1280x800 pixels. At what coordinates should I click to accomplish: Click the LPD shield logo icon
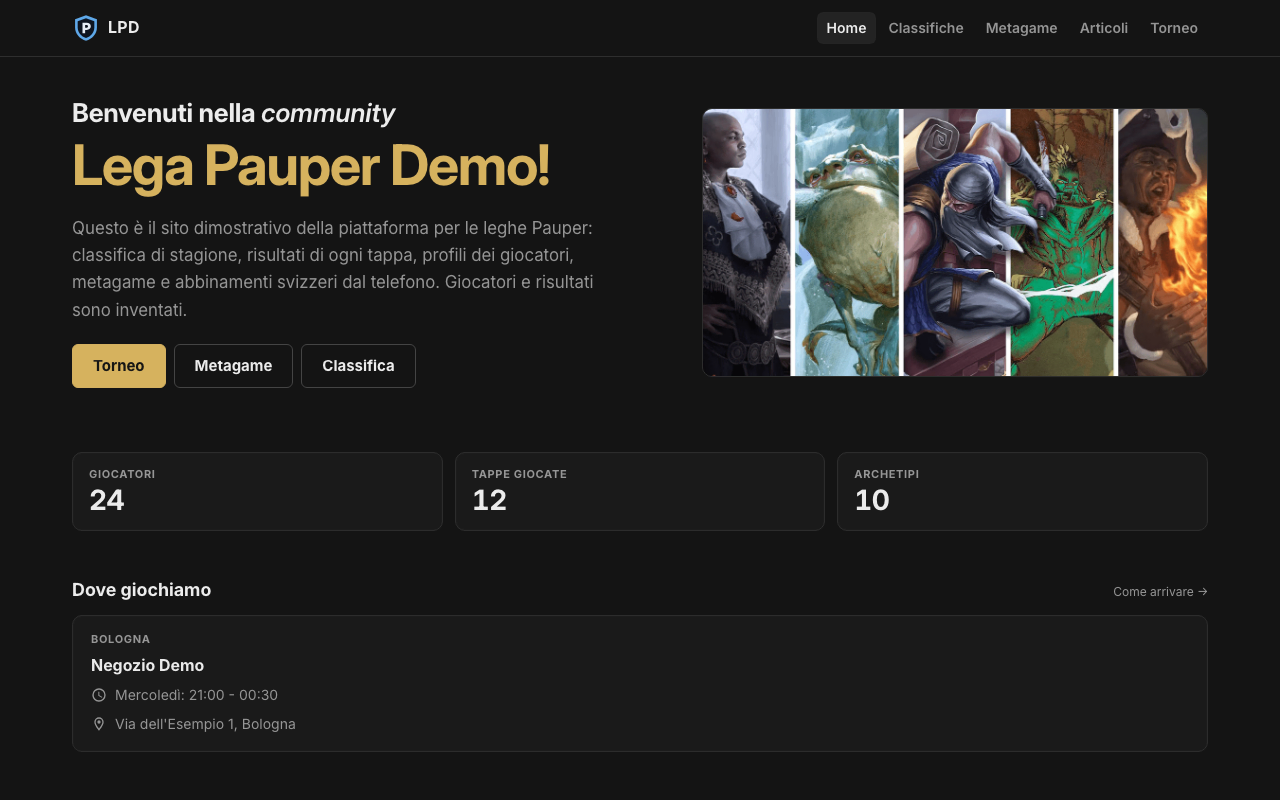point(86,28)
